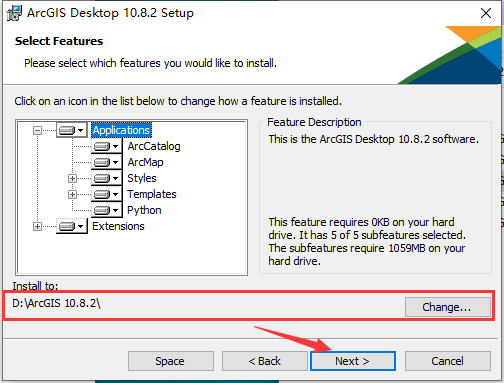Screen dimensions: 504x383
Task: Click the "Select Features" heading
Action: click(x=59, y=41)
